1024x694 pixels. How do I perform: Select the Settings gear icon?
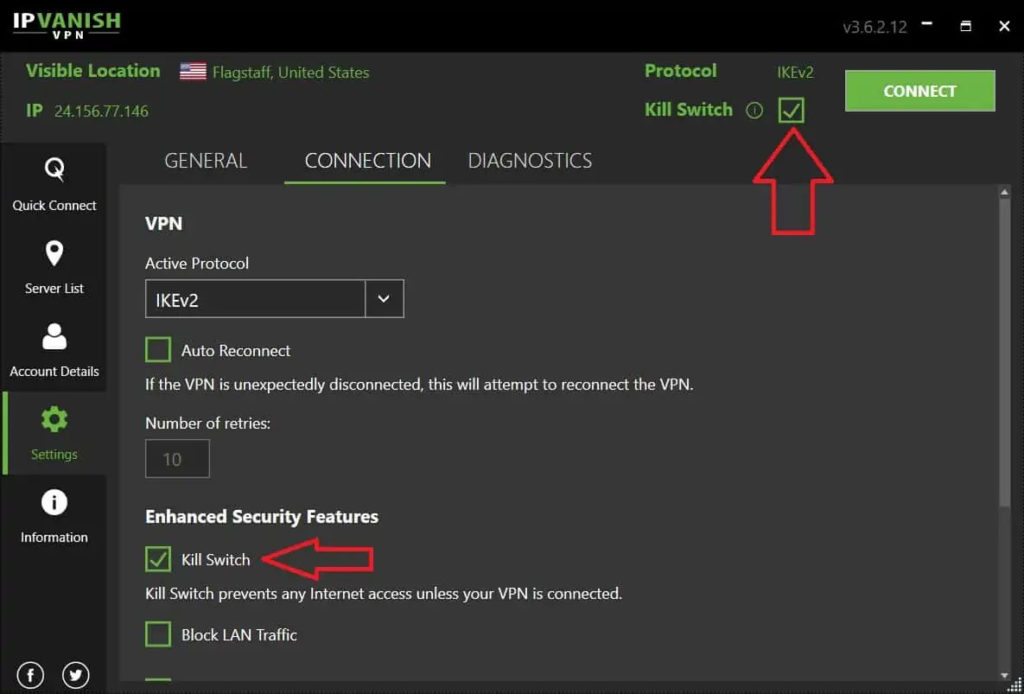point(54,421)
